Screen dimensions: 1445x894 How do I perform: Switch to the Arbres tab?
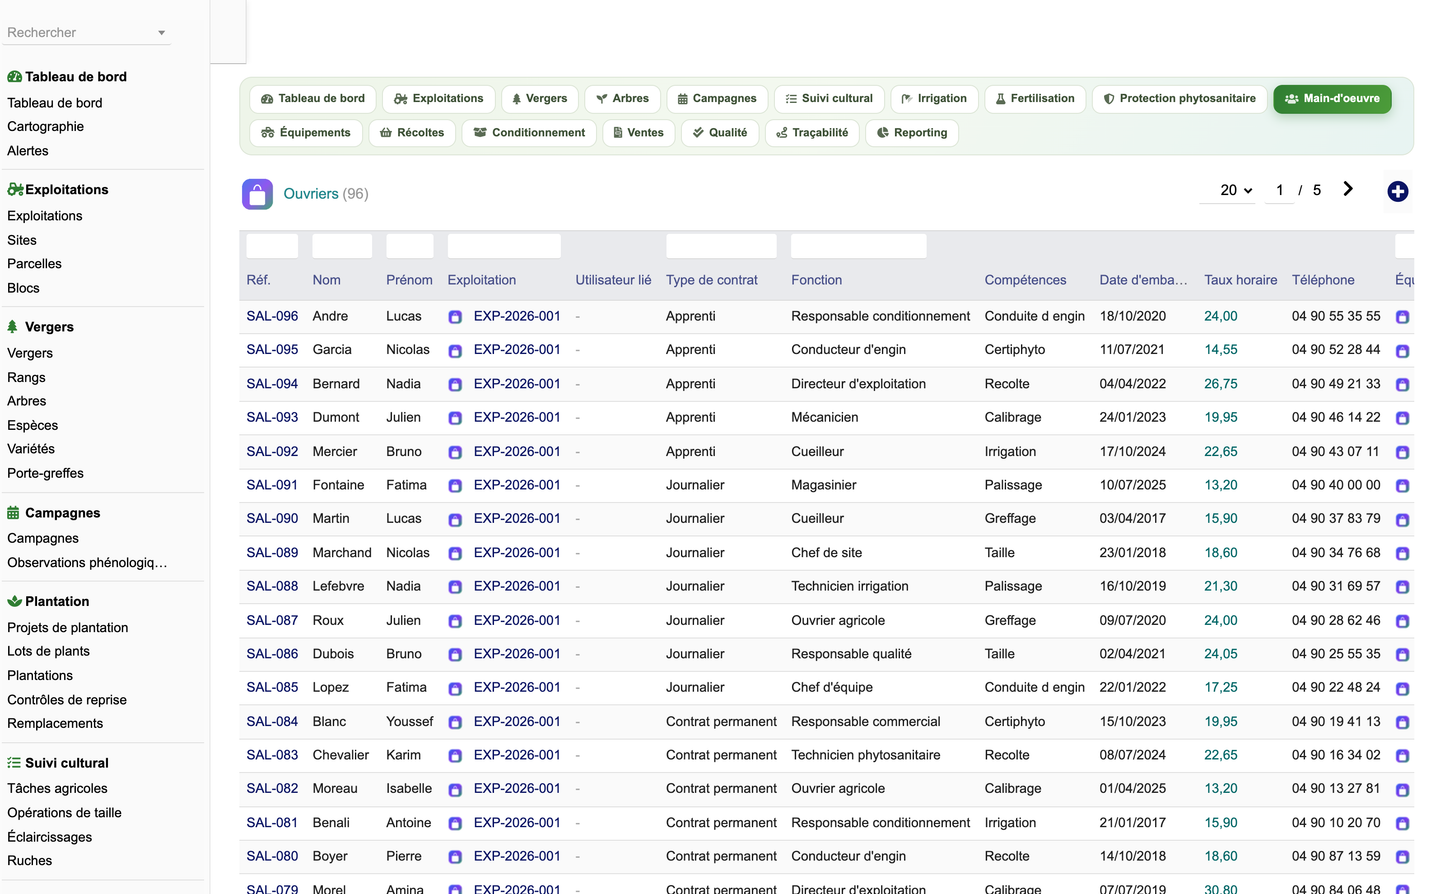click(x=622, y=99)
